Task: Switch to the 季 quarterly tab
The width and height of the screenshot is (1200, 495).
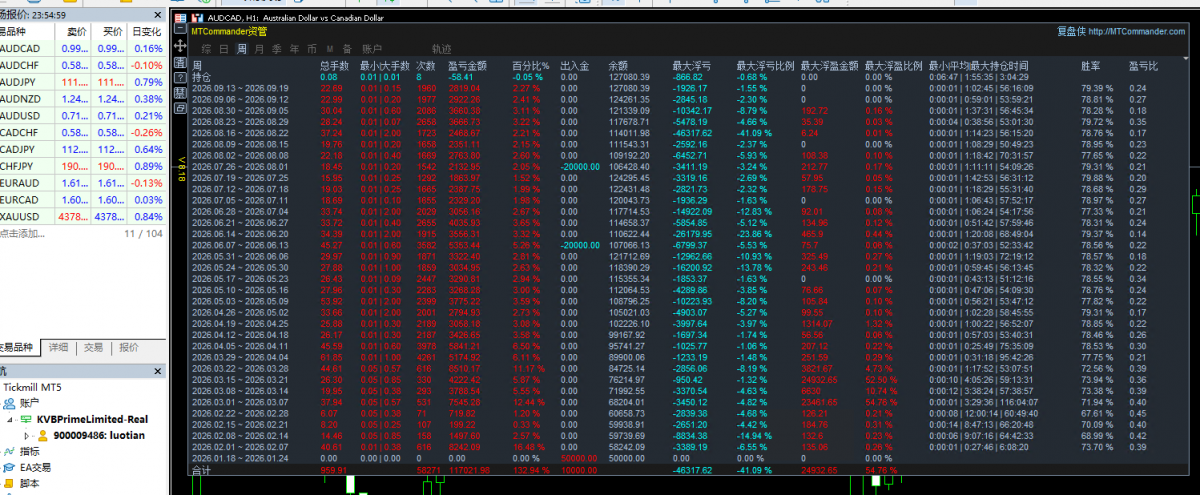Action: pyautogui.click(x=276, y=48)
